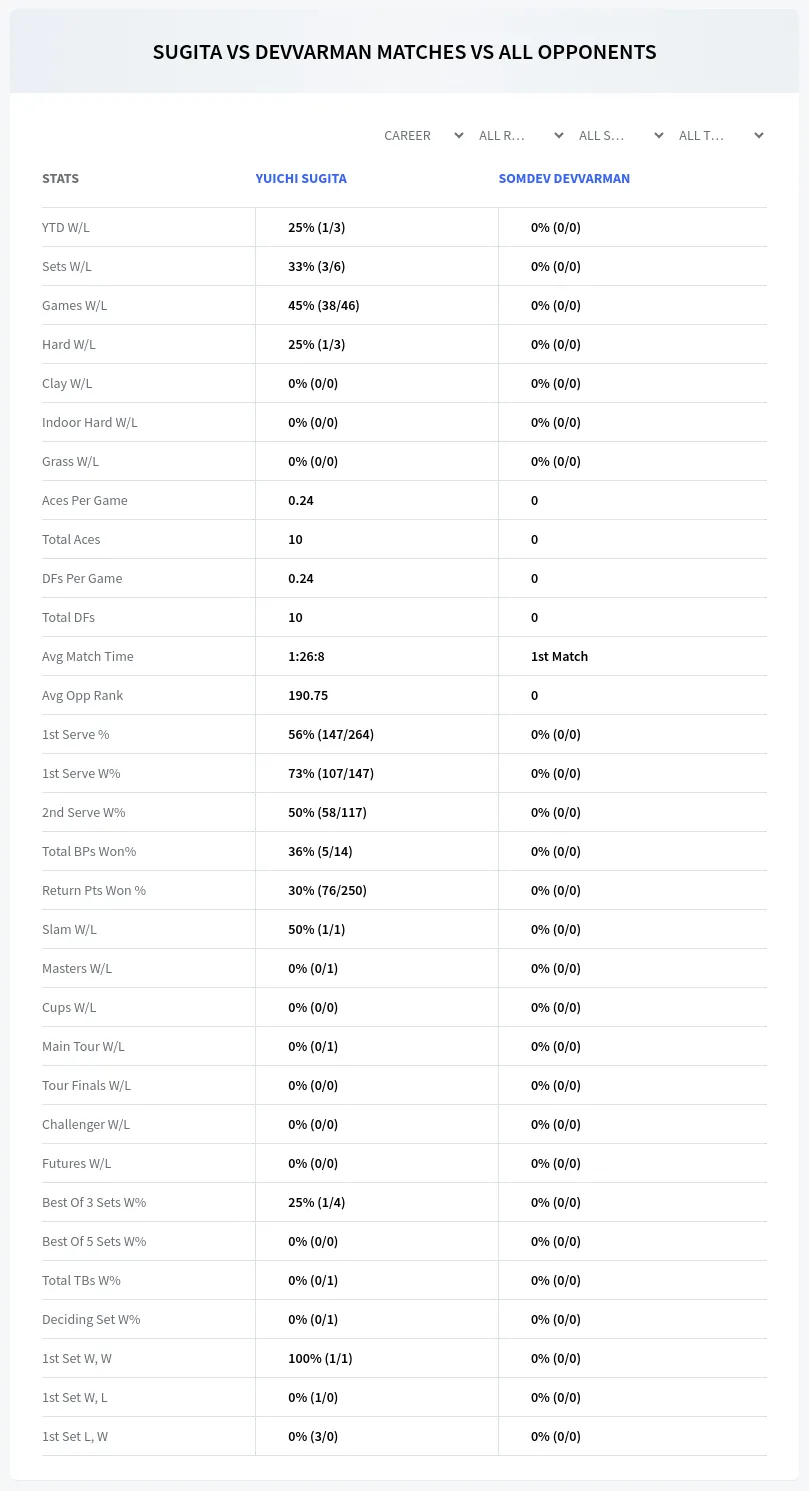Click Devvarman's 1st Match text
The width and height of the screenshot is (809, 1491).
(559, 656)
